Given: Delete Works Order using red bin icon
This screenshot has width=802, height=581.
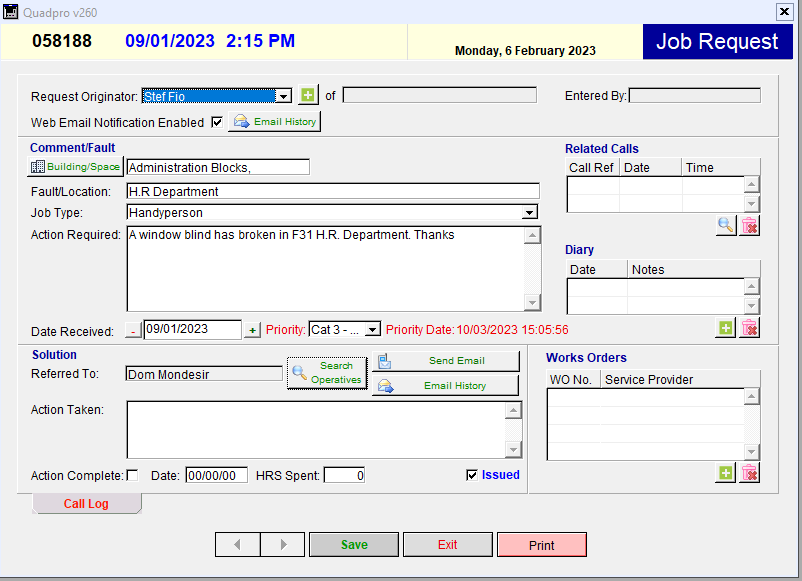Looking at the screenshot, I should coord(749,473).
